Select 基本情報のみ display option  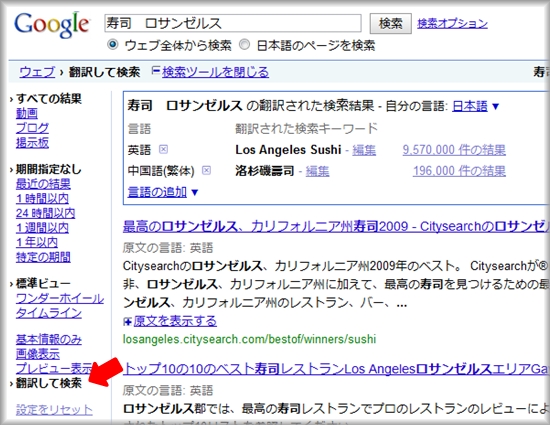point(49,339)
